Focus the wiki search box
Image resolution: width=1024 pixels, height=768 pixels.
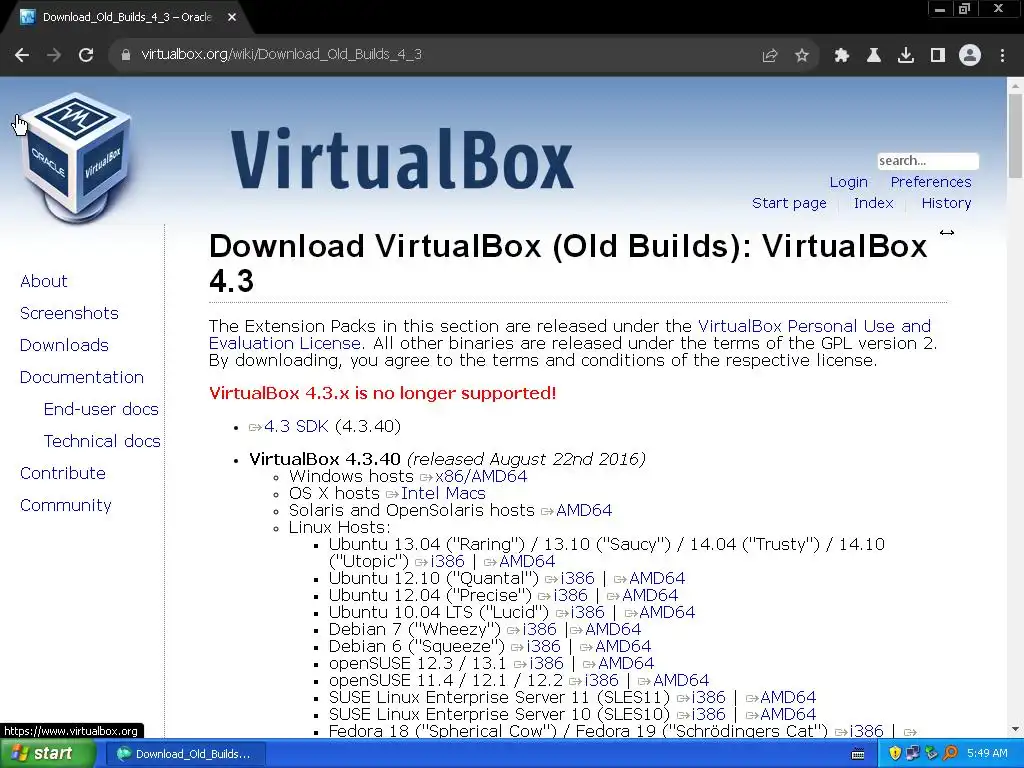[927, 161]
